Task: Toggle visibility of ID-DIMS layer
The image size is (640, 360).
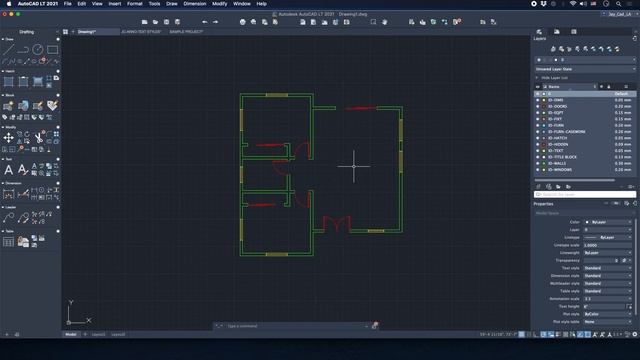Action: click(x=538, y=100)
